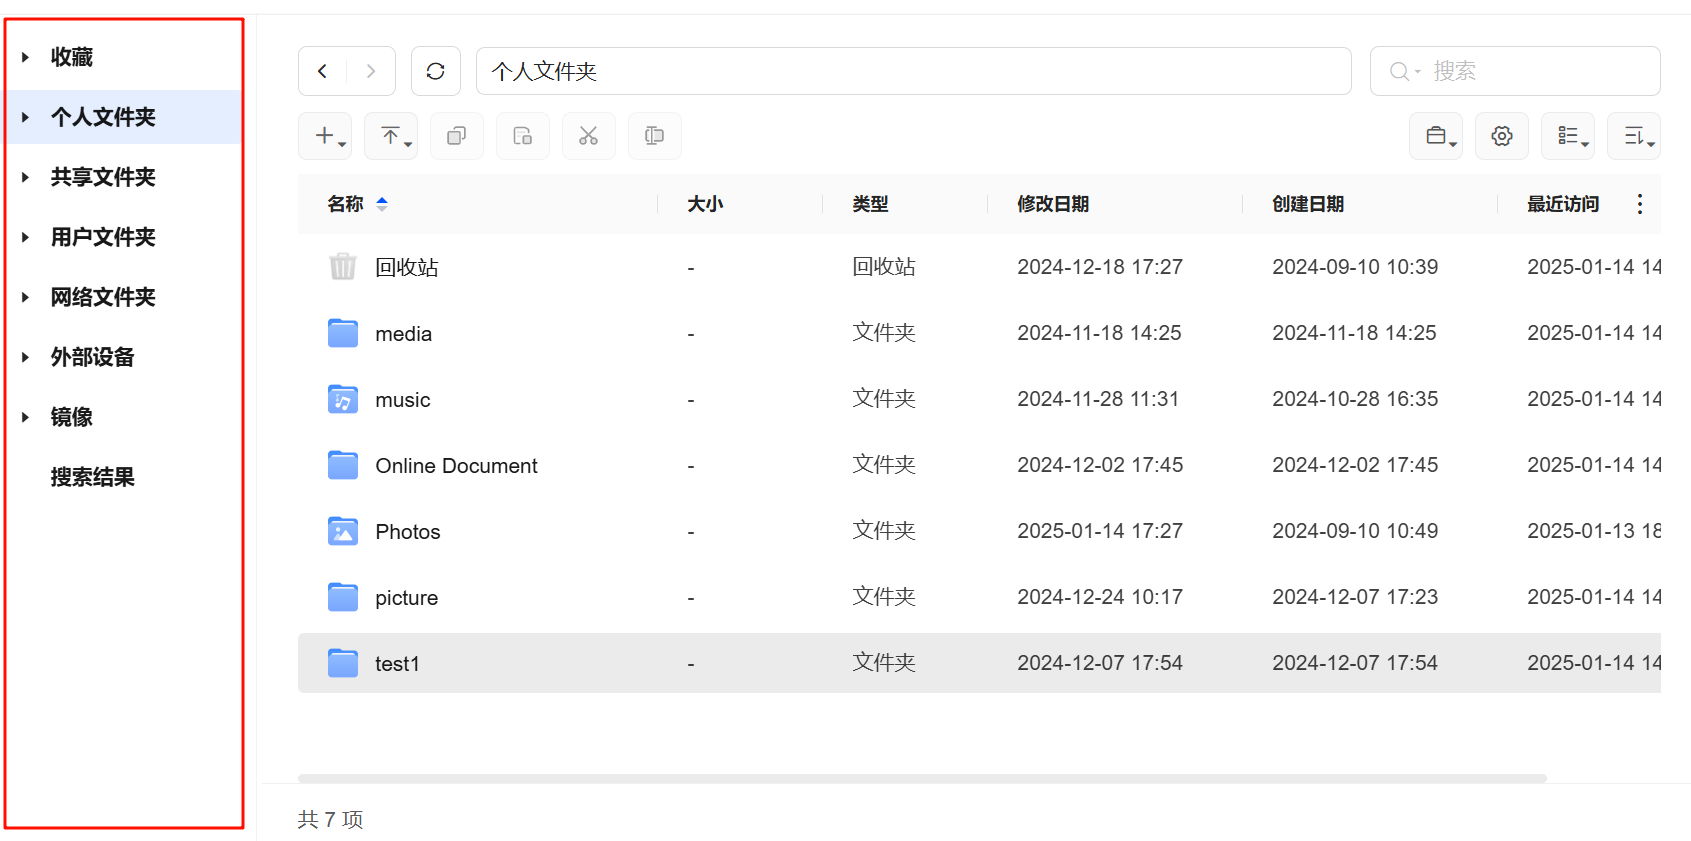Sort by the 修改日期 column header

coord(1053,204)
